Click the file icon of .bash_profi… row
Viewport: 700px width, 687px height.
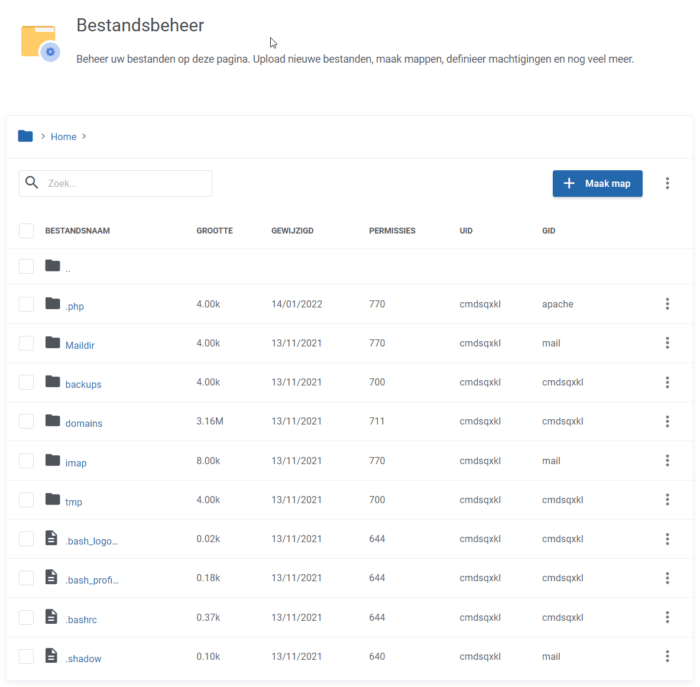51,577
